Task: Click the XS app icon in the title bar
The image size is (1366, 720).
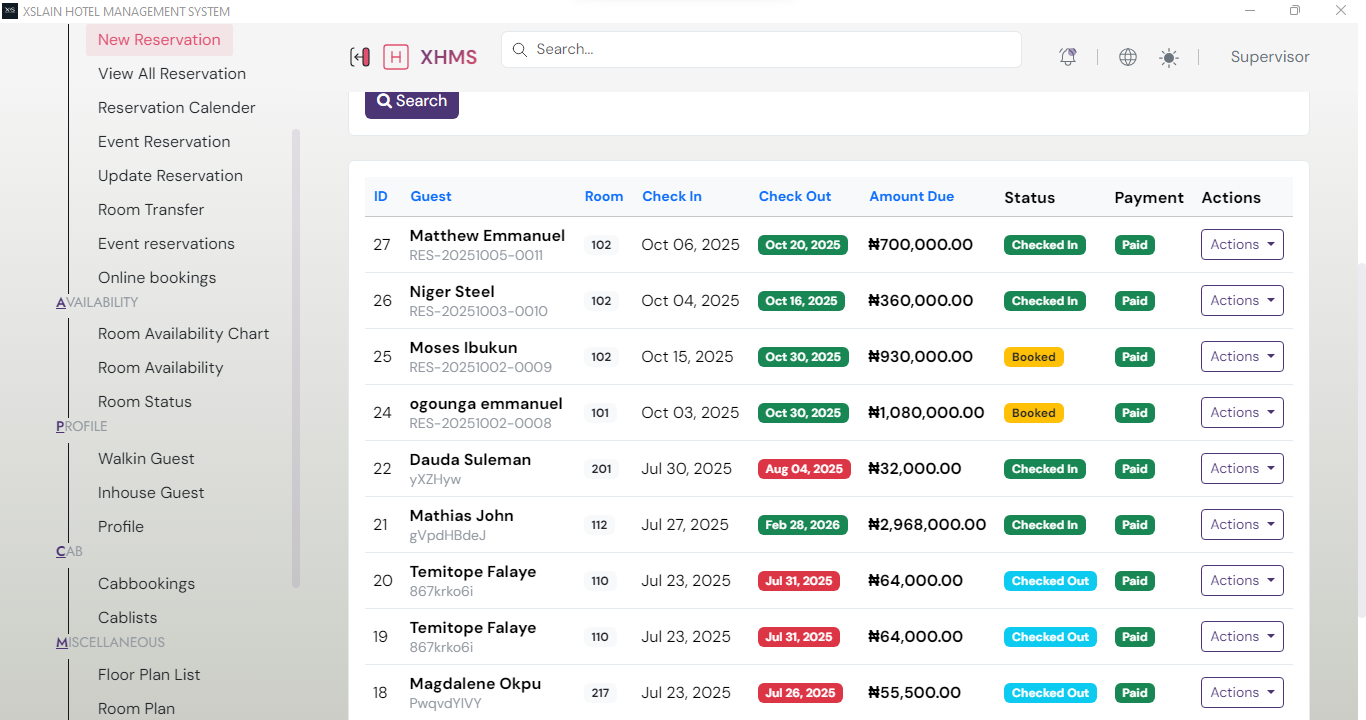Action: pyautogui.click(x=11, y=11)
